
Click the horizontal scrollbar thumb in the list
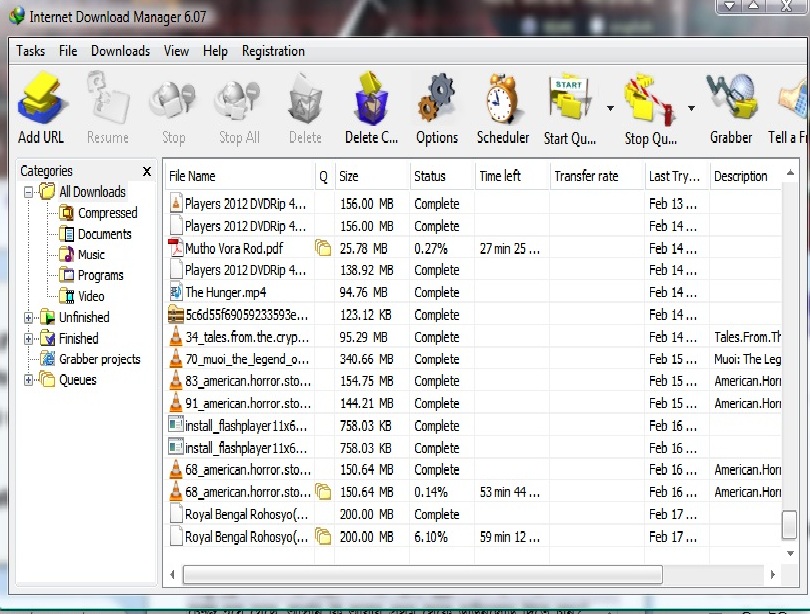[x=423, y=574]
